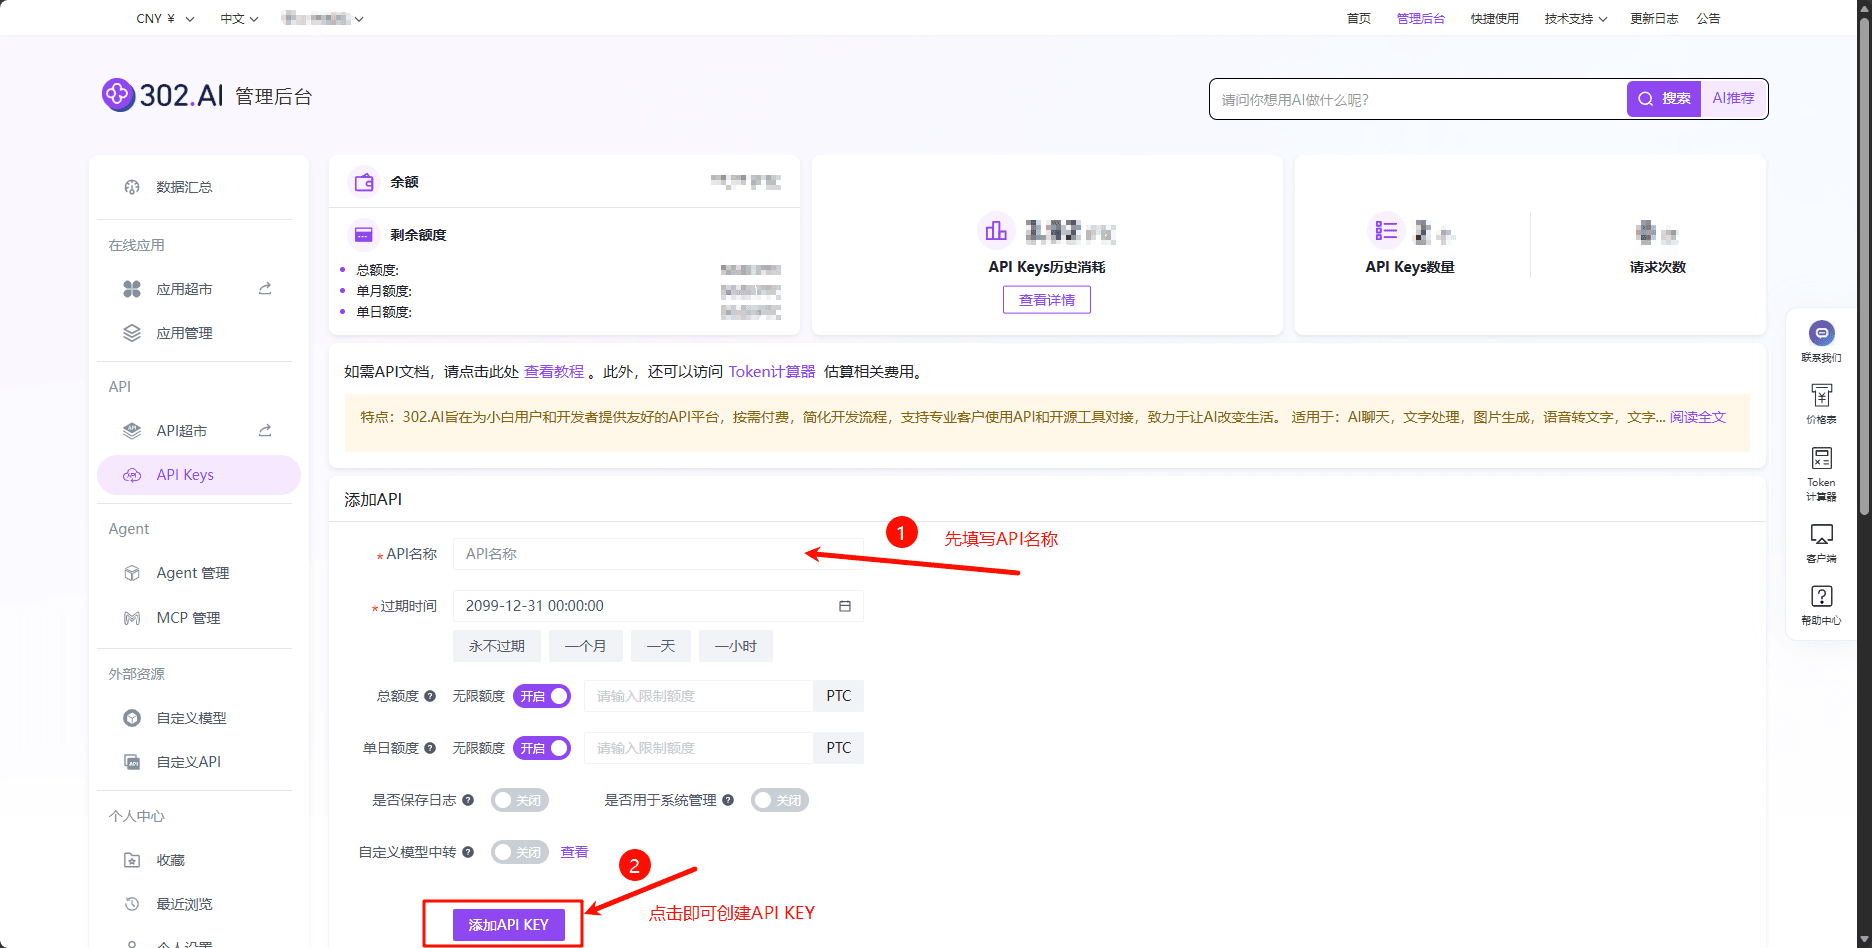Open API超市 in sidebar

tap(181, 431)
